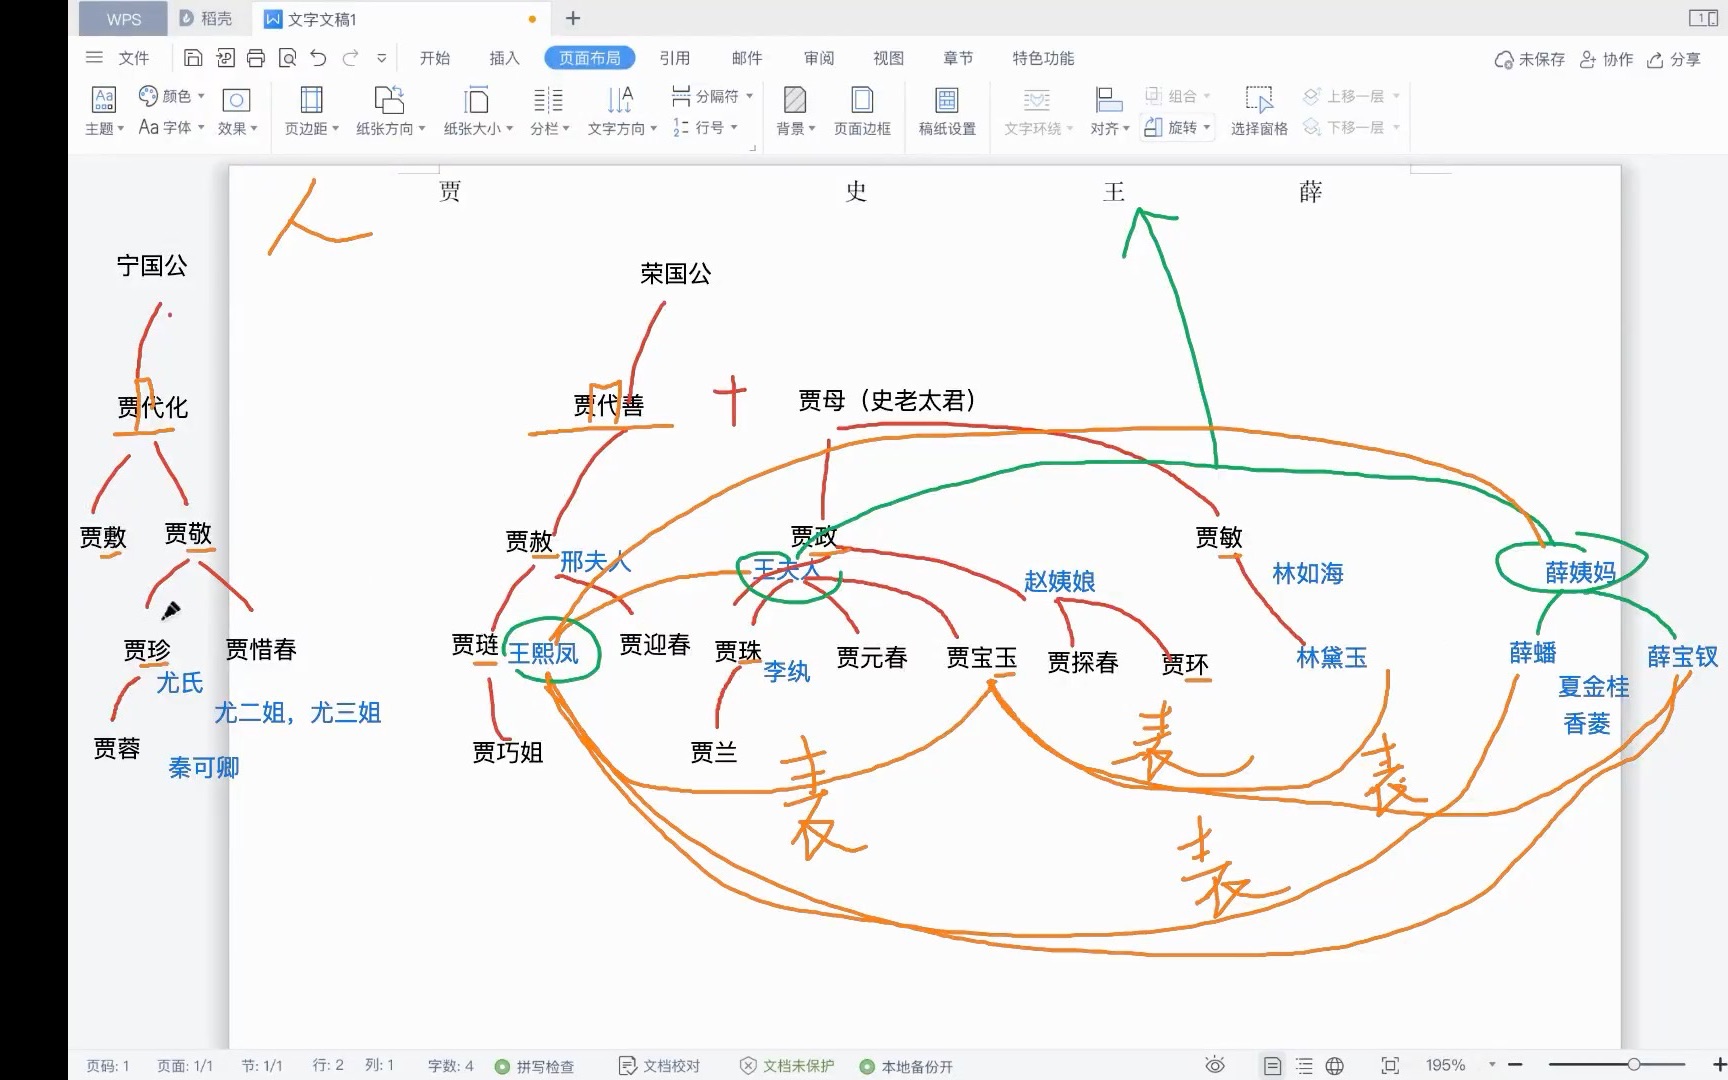Open the quick access toolbar customize arrow
Screen dimensions: 1728x1080
381,59
